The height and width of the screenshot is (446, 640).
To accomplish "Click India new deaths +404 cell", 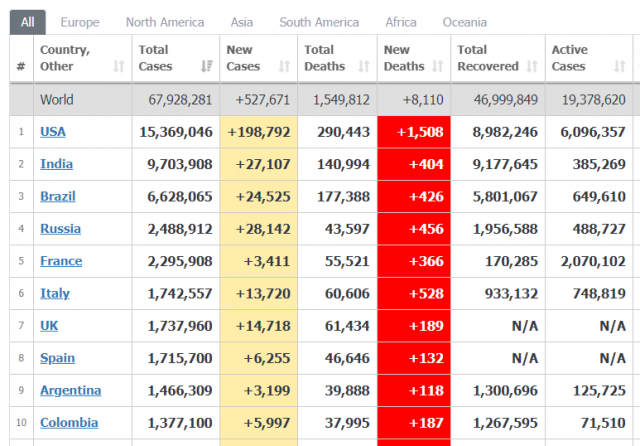I will click(414, 164).
